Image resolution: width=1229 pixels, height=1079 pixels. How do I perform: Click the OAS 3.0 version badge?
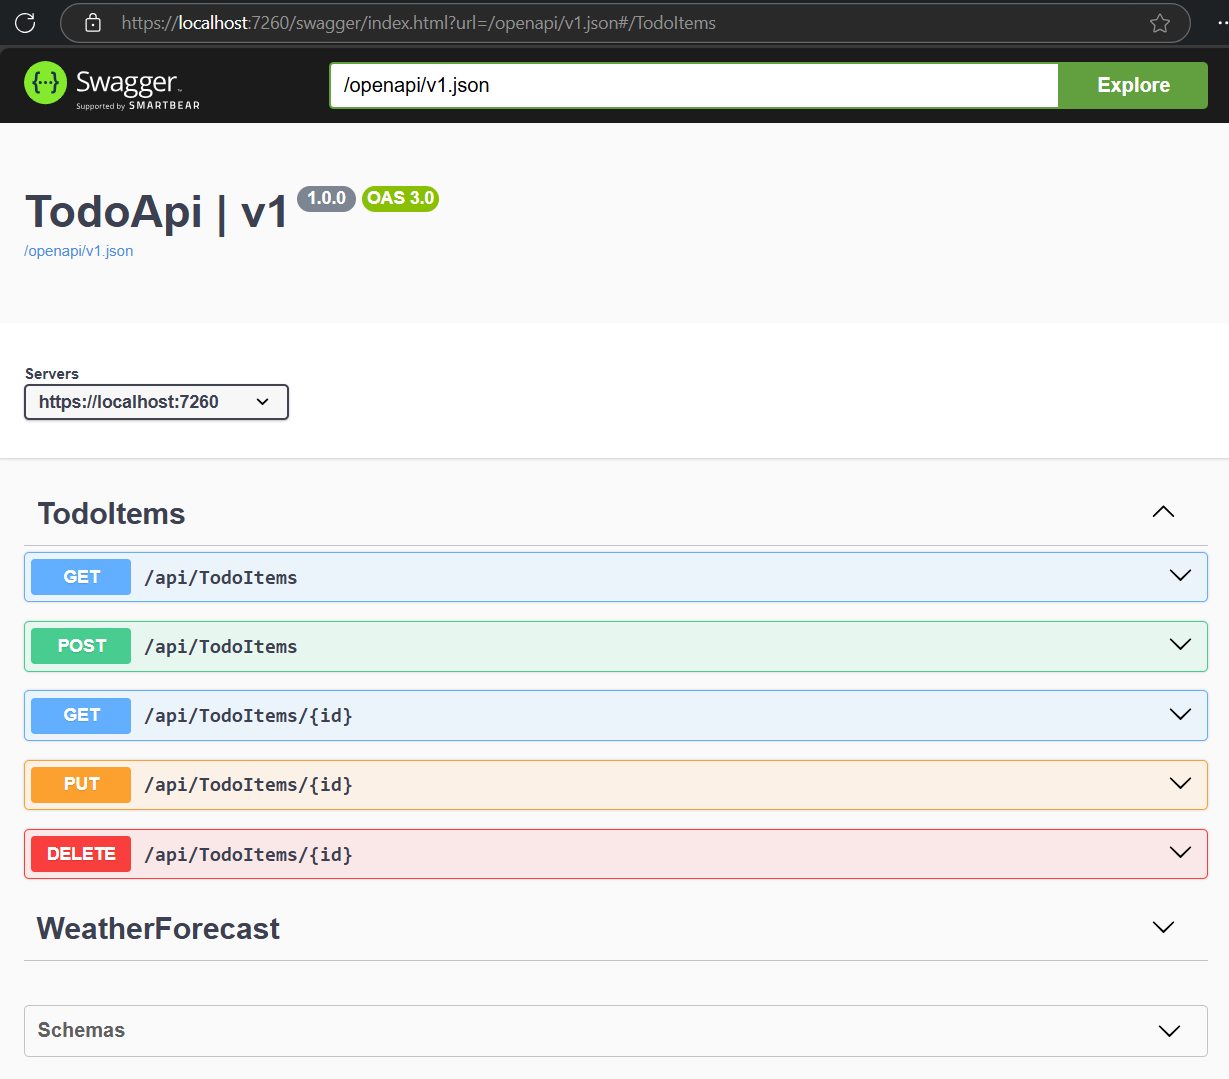click(x=399, y=198)
